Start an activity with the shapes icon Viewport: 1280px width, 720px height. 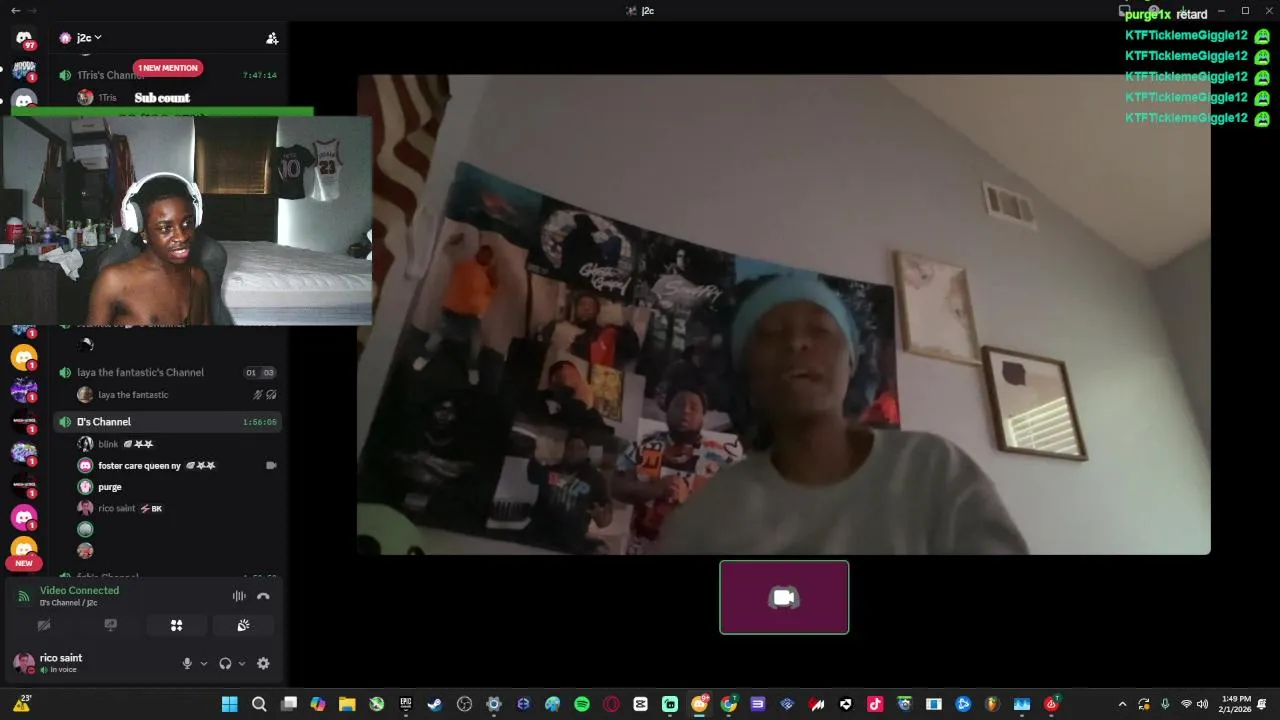(176, 625)
